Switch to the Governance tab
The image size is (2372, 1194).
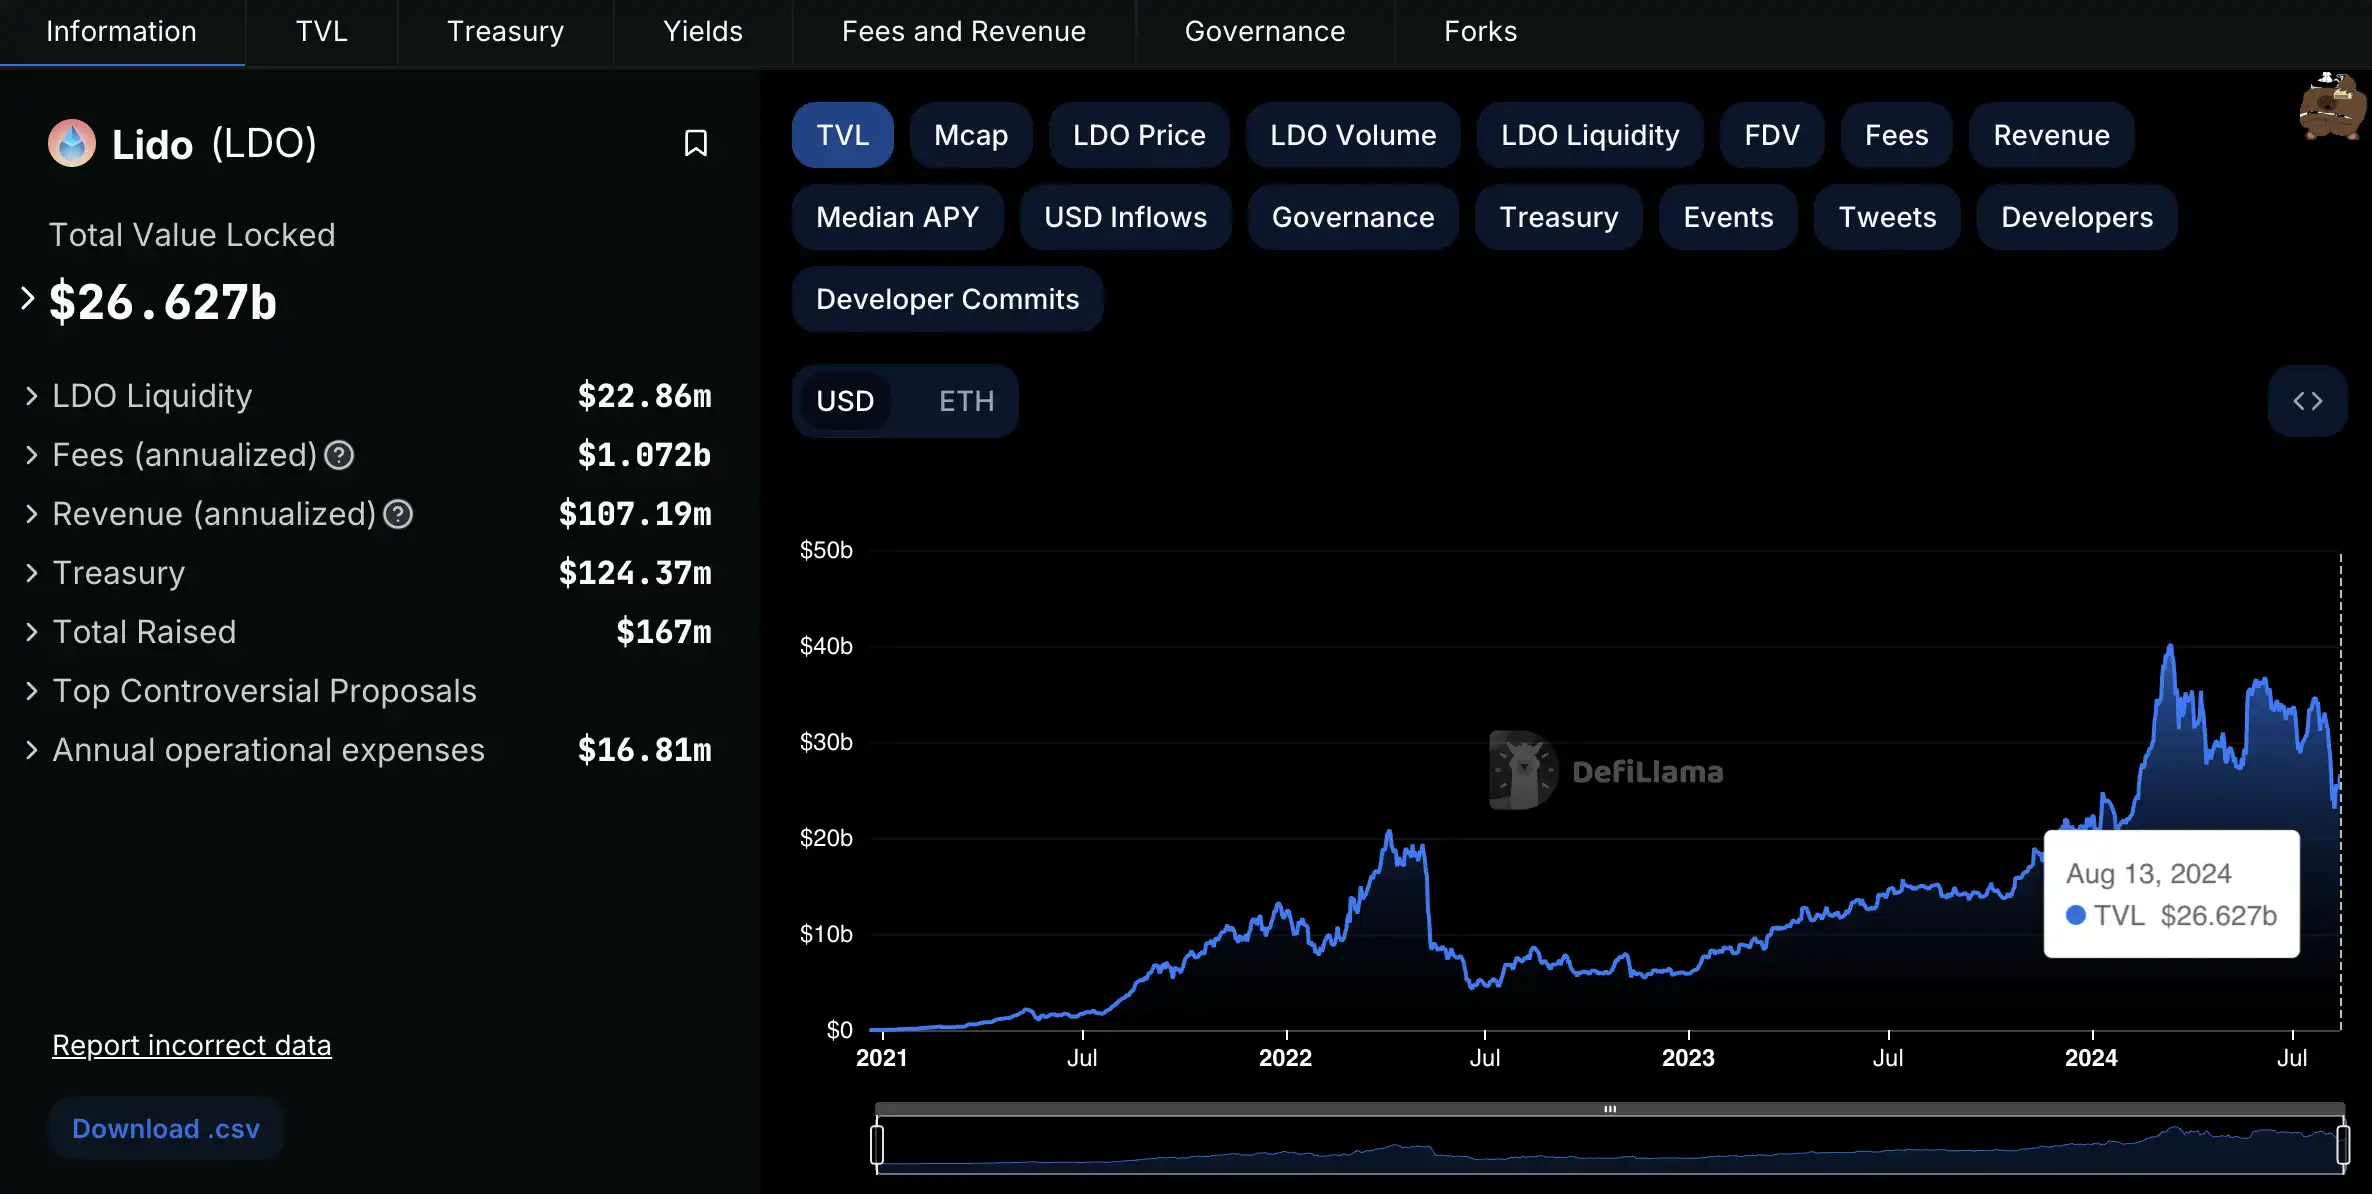pos(1264,32)
